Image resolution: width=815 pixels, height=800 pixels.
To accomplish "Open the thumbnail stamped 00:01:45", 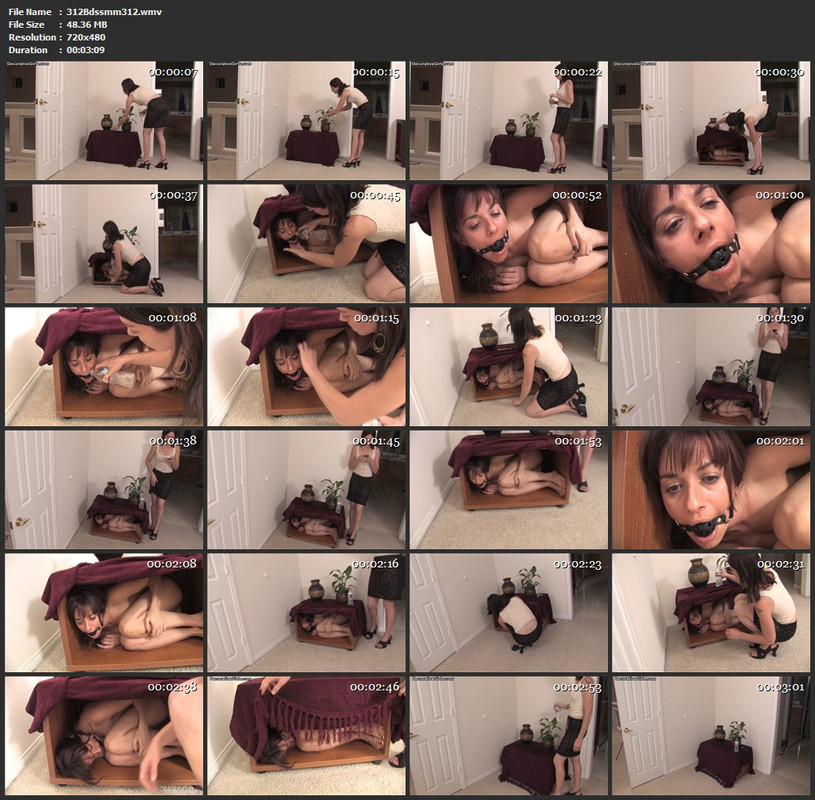I will [x=306, y=489].
